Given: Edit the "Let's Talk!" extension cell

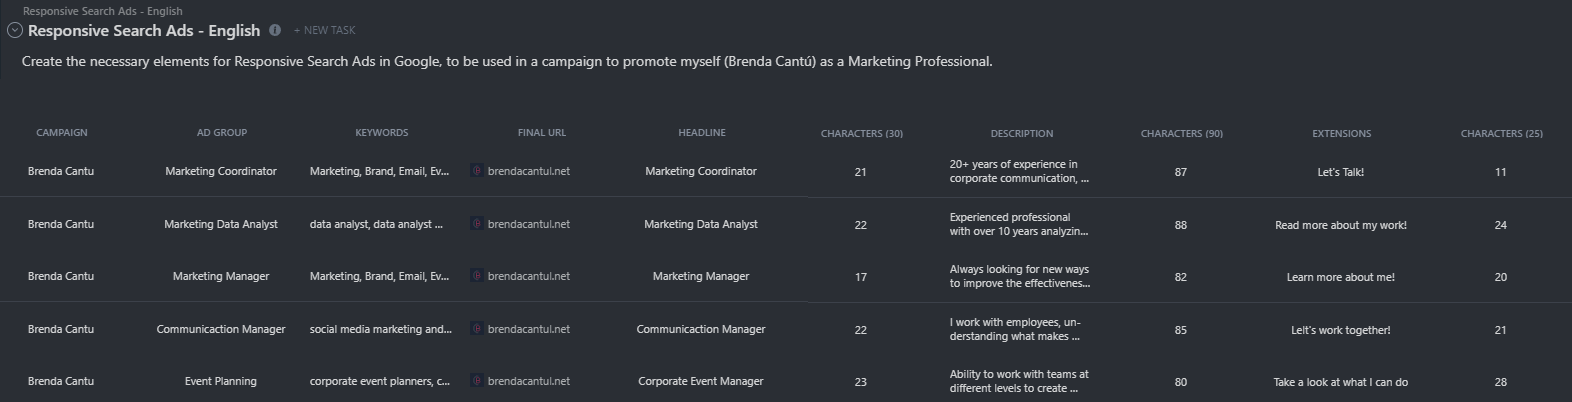Looking at the screenshot, I should coord(1341,172).
